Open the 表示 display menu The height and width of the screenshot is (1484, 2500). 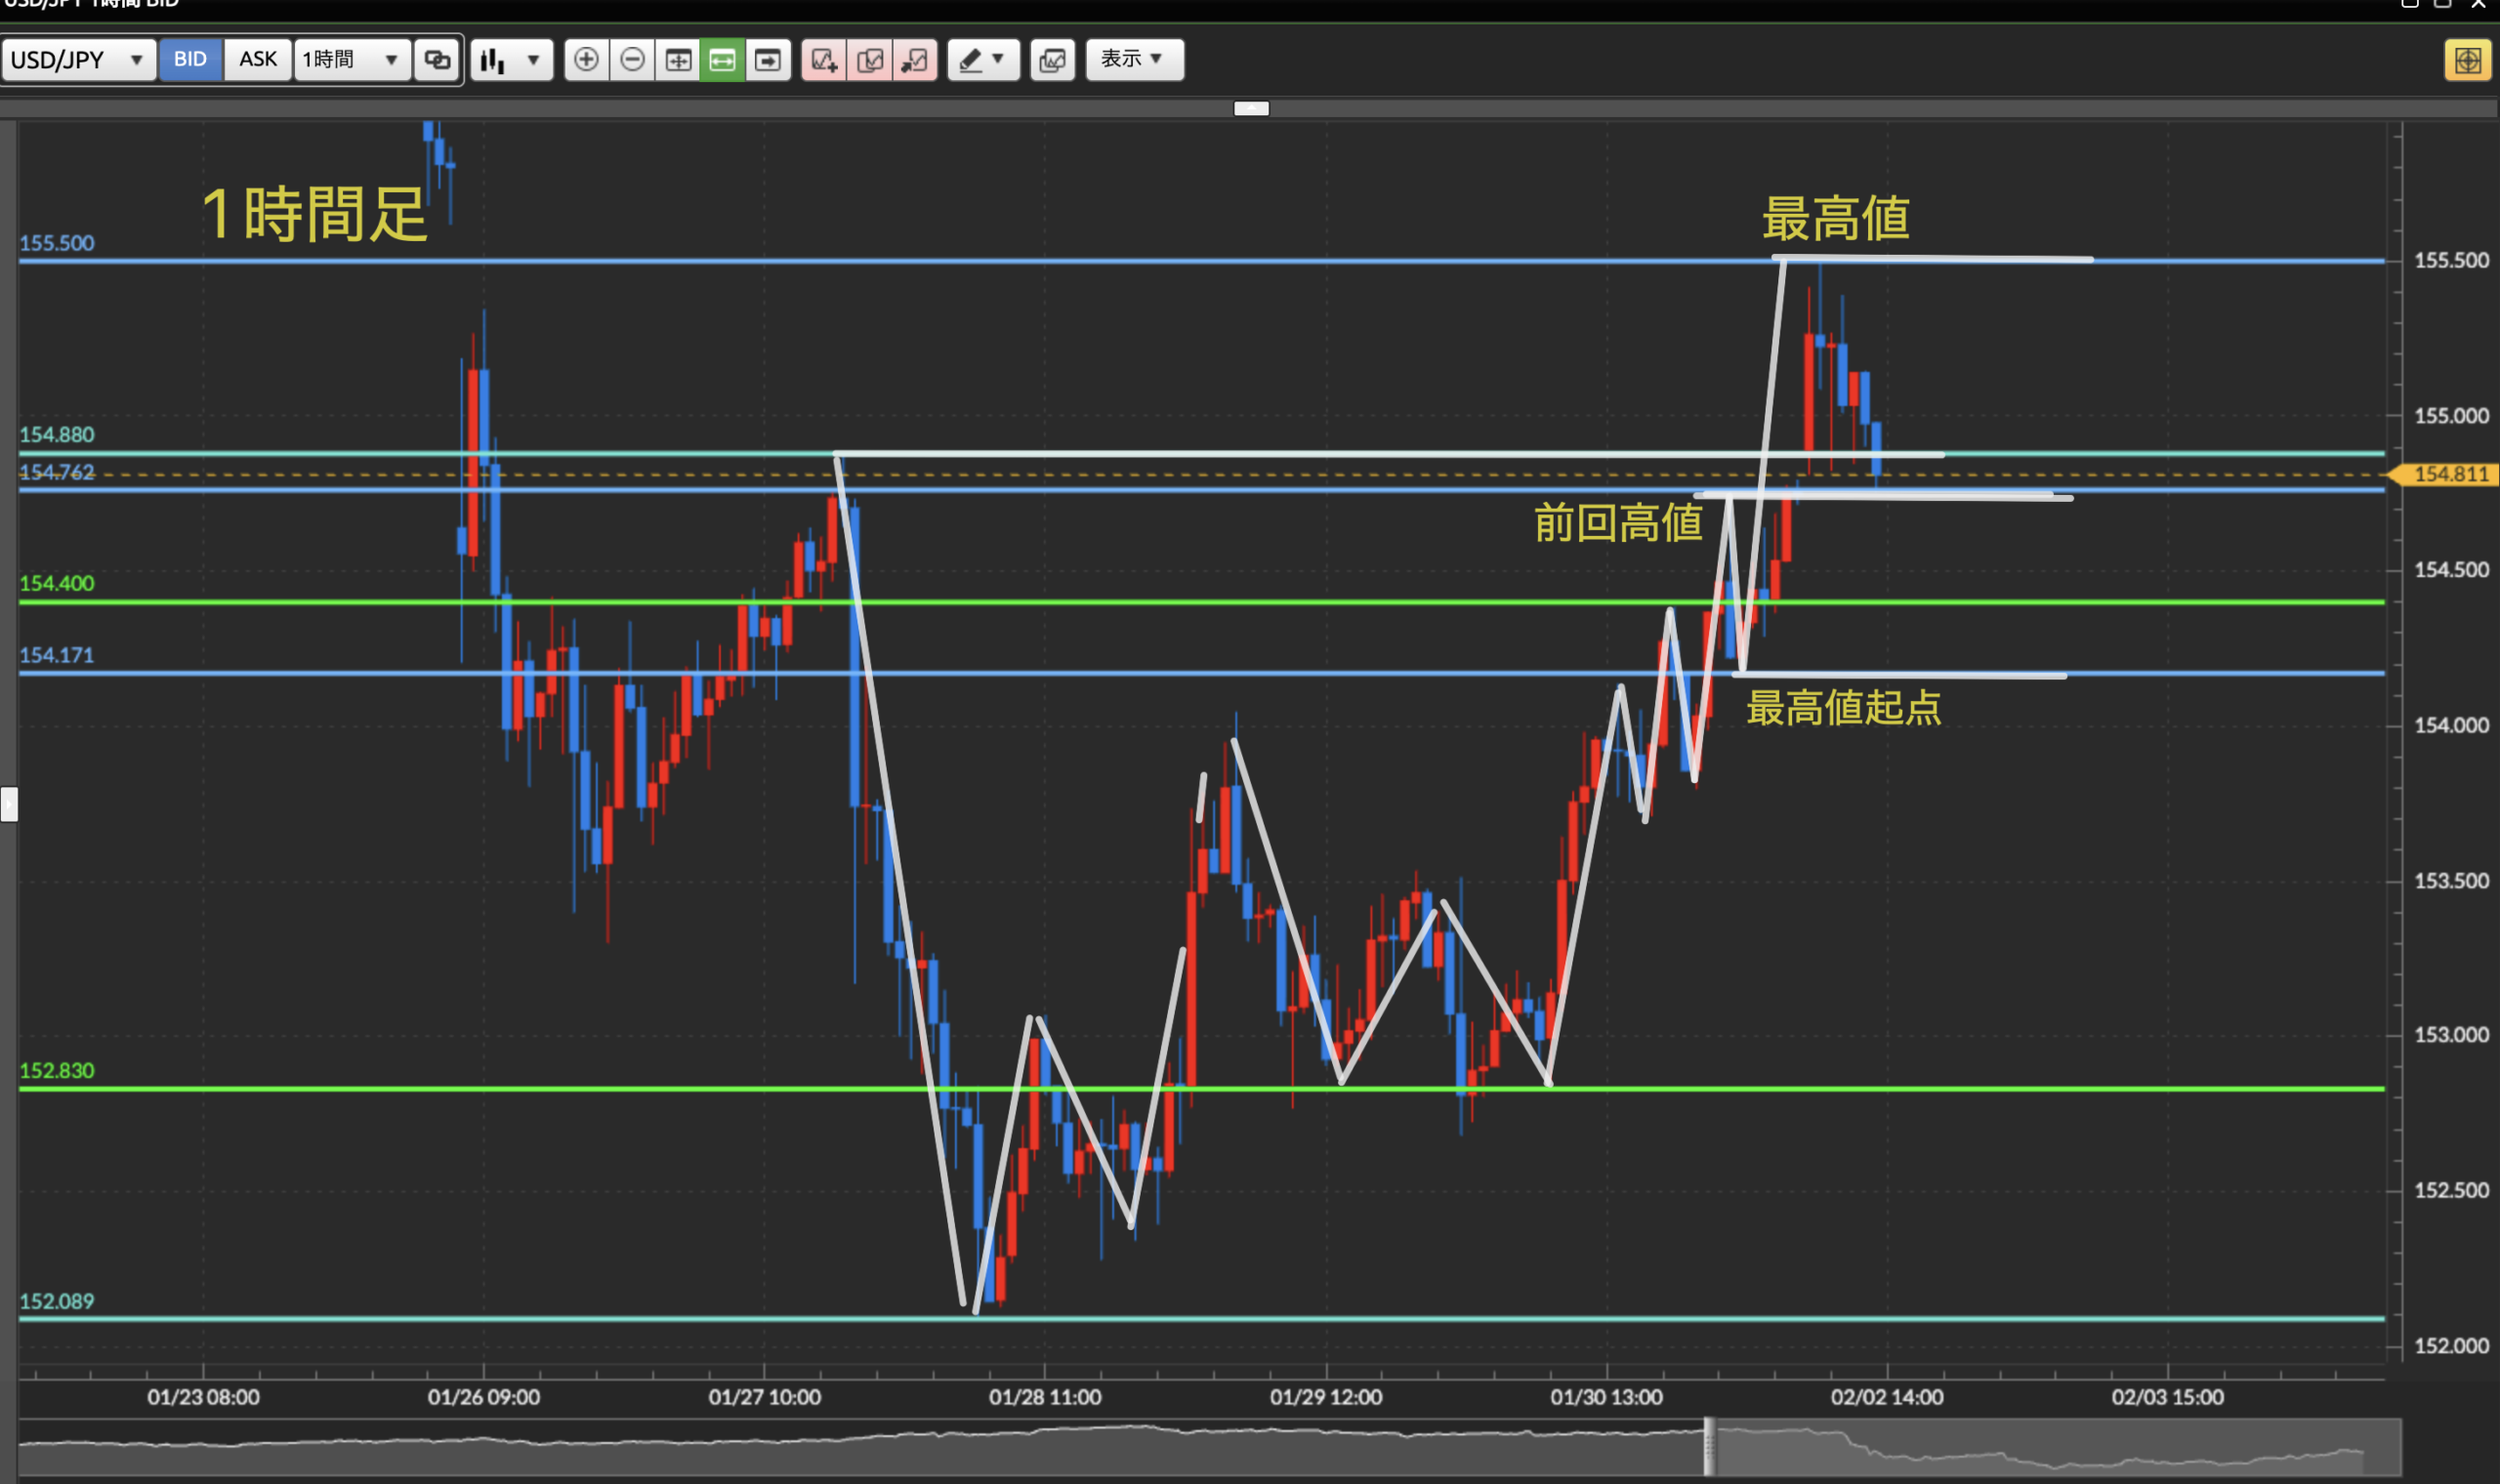point(1134,59)
